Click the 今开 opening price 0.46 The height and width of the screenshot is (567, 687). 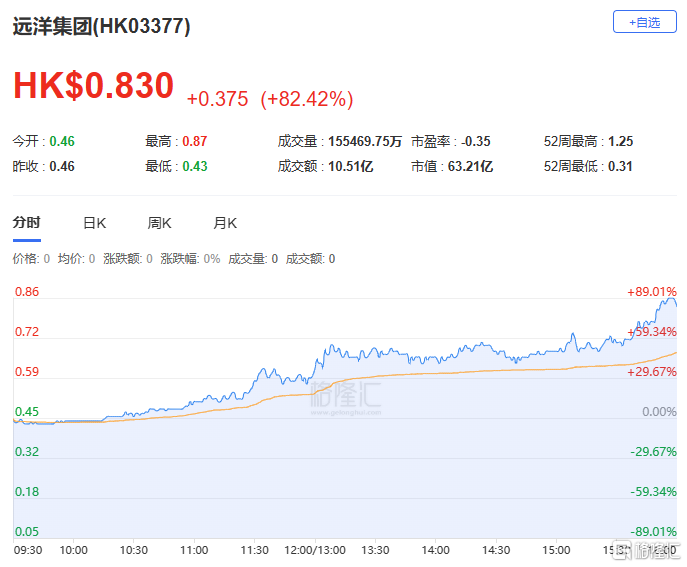(62, 141)
